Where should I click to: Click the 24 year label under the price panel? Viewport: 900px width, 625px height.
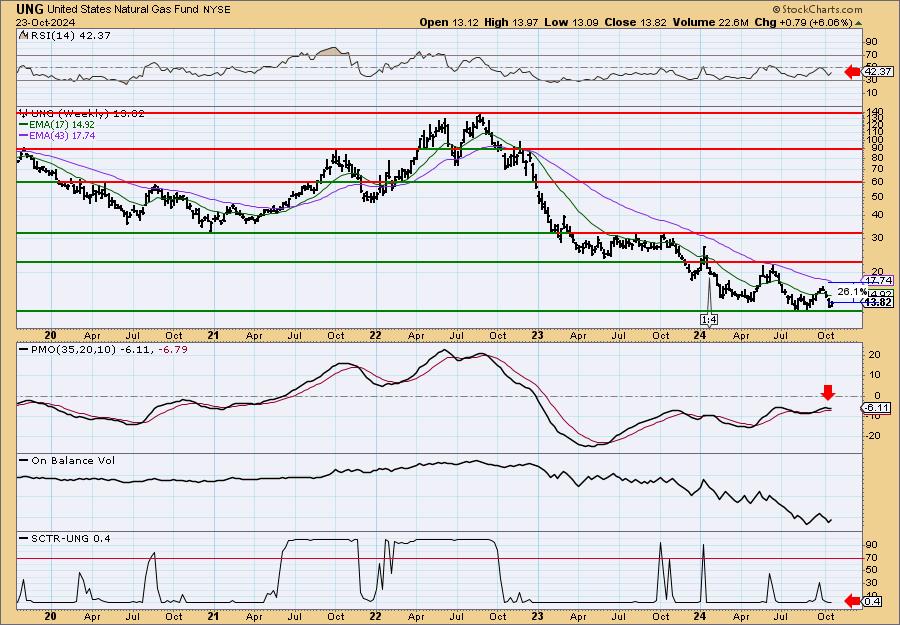tap(700, 335)
